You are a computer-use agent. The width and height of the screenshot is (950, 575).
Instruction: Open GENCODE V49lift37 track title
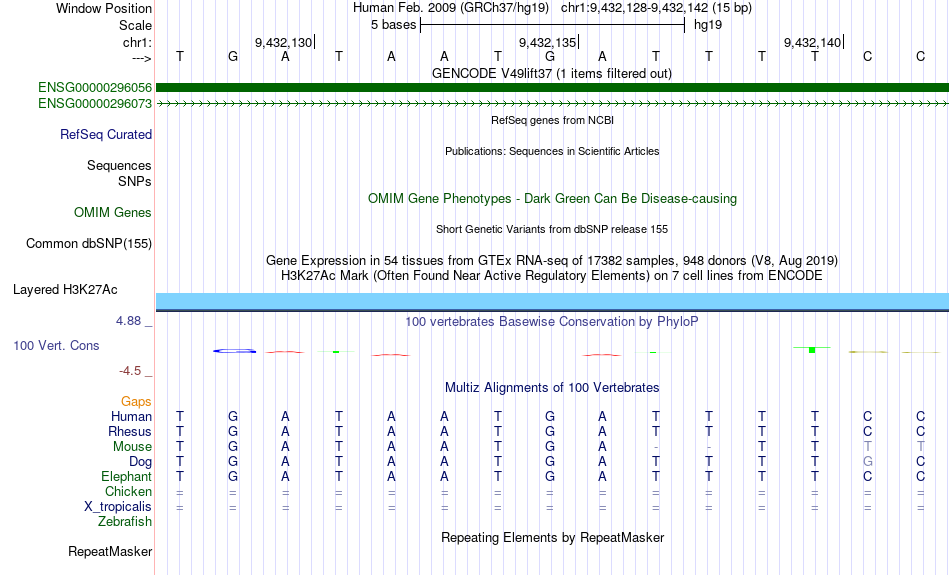click(x=552, y=74)
